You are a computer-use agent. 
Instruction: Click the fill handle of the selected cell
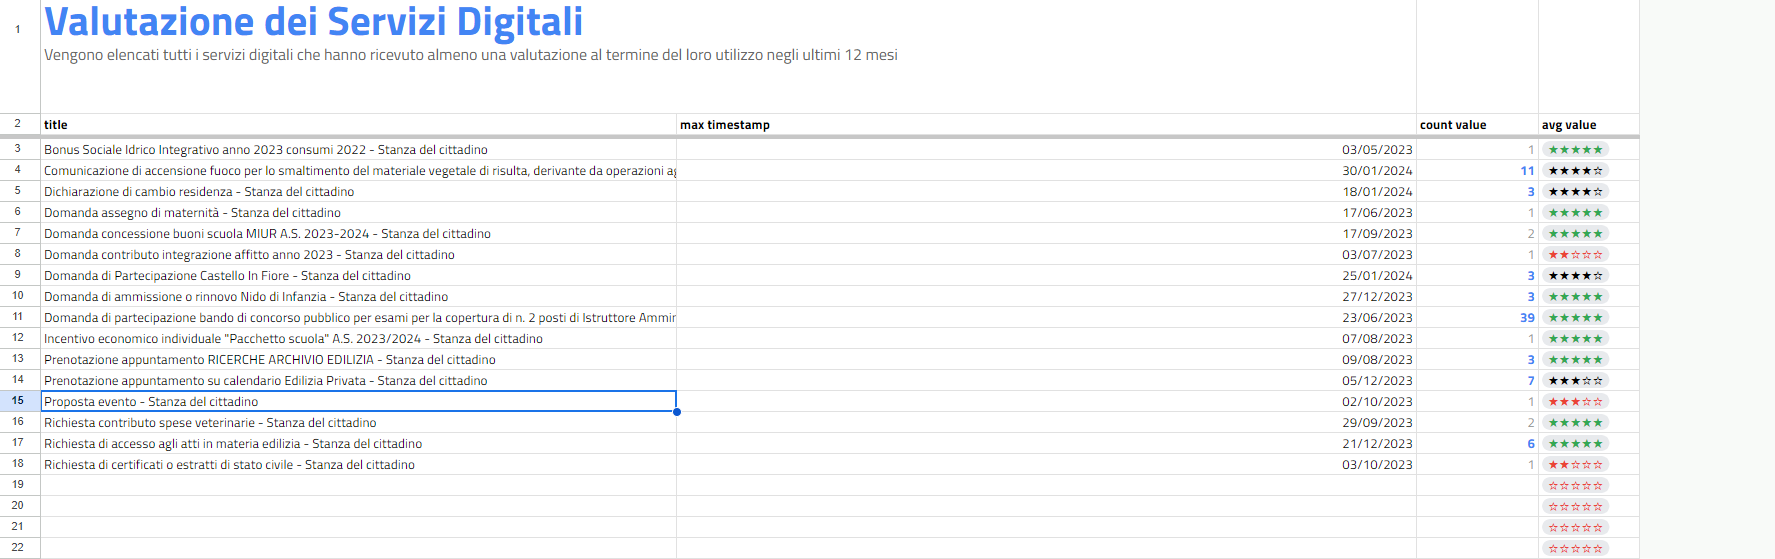point(677,412)
